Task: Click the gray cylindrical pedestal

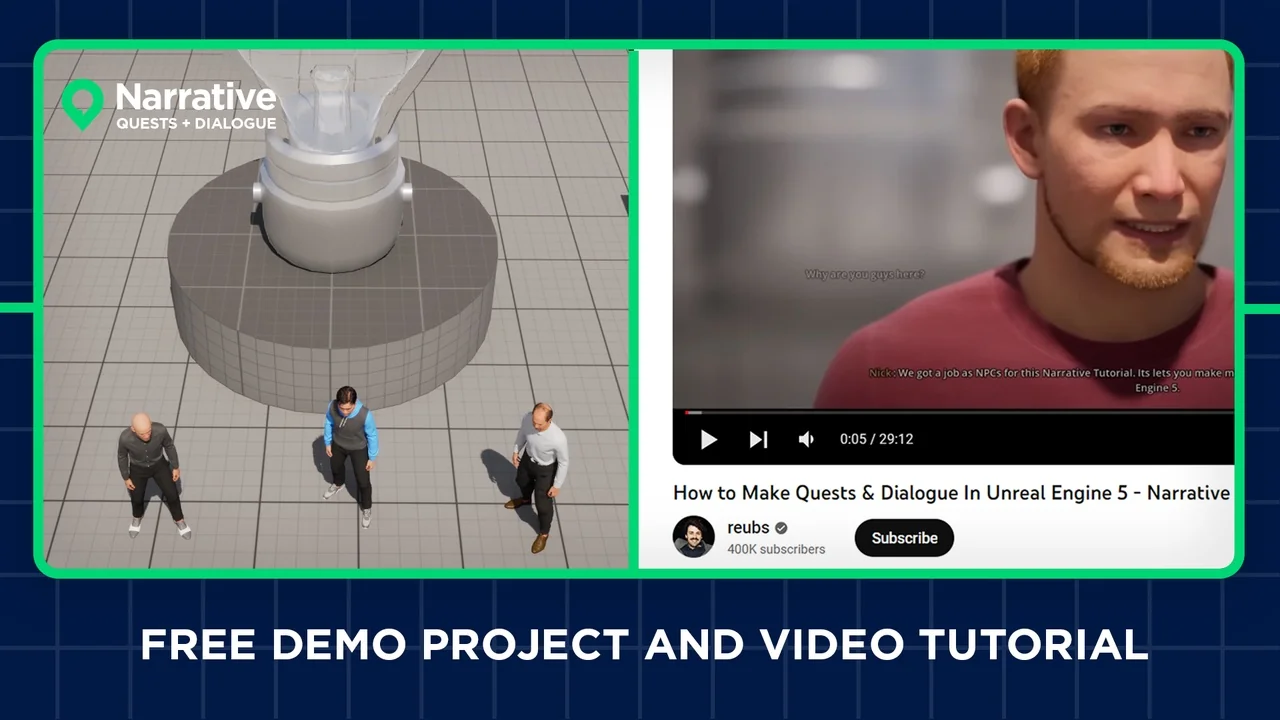Action: point(333,320)
